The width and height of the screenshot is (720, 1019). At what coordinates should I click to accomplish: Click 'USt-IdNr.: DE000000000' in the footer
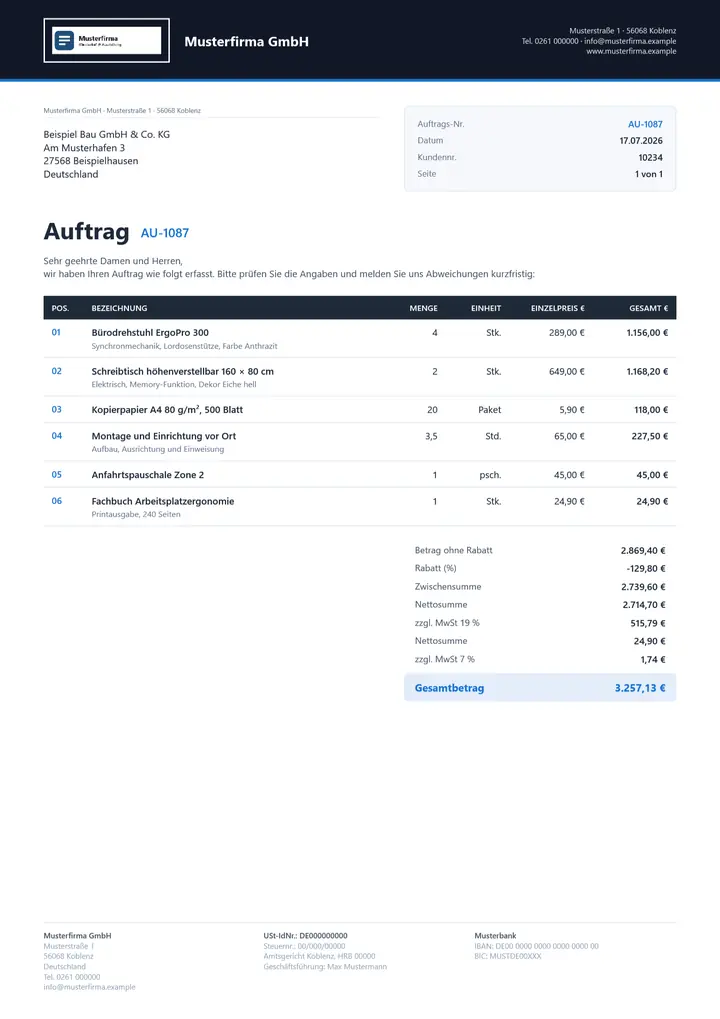pos(305,936)
